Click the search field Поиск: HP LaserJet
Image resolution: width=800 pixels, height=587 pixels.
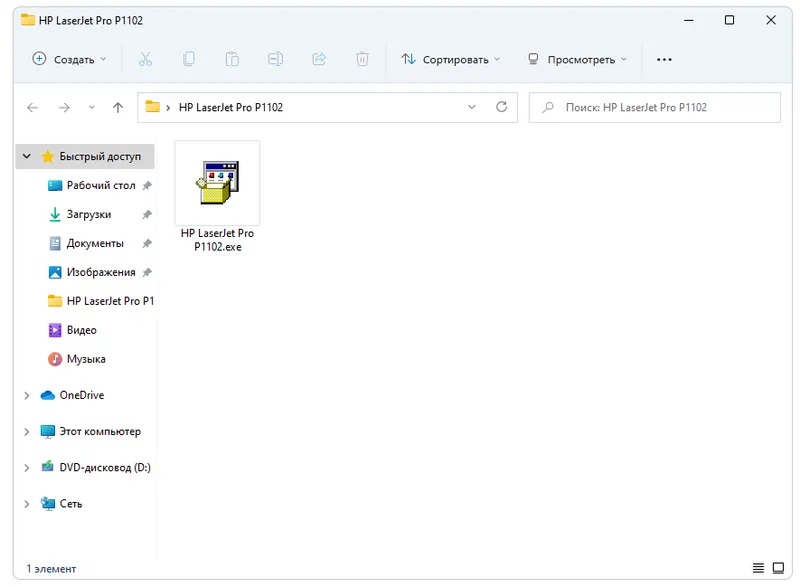tap(655, 108)
